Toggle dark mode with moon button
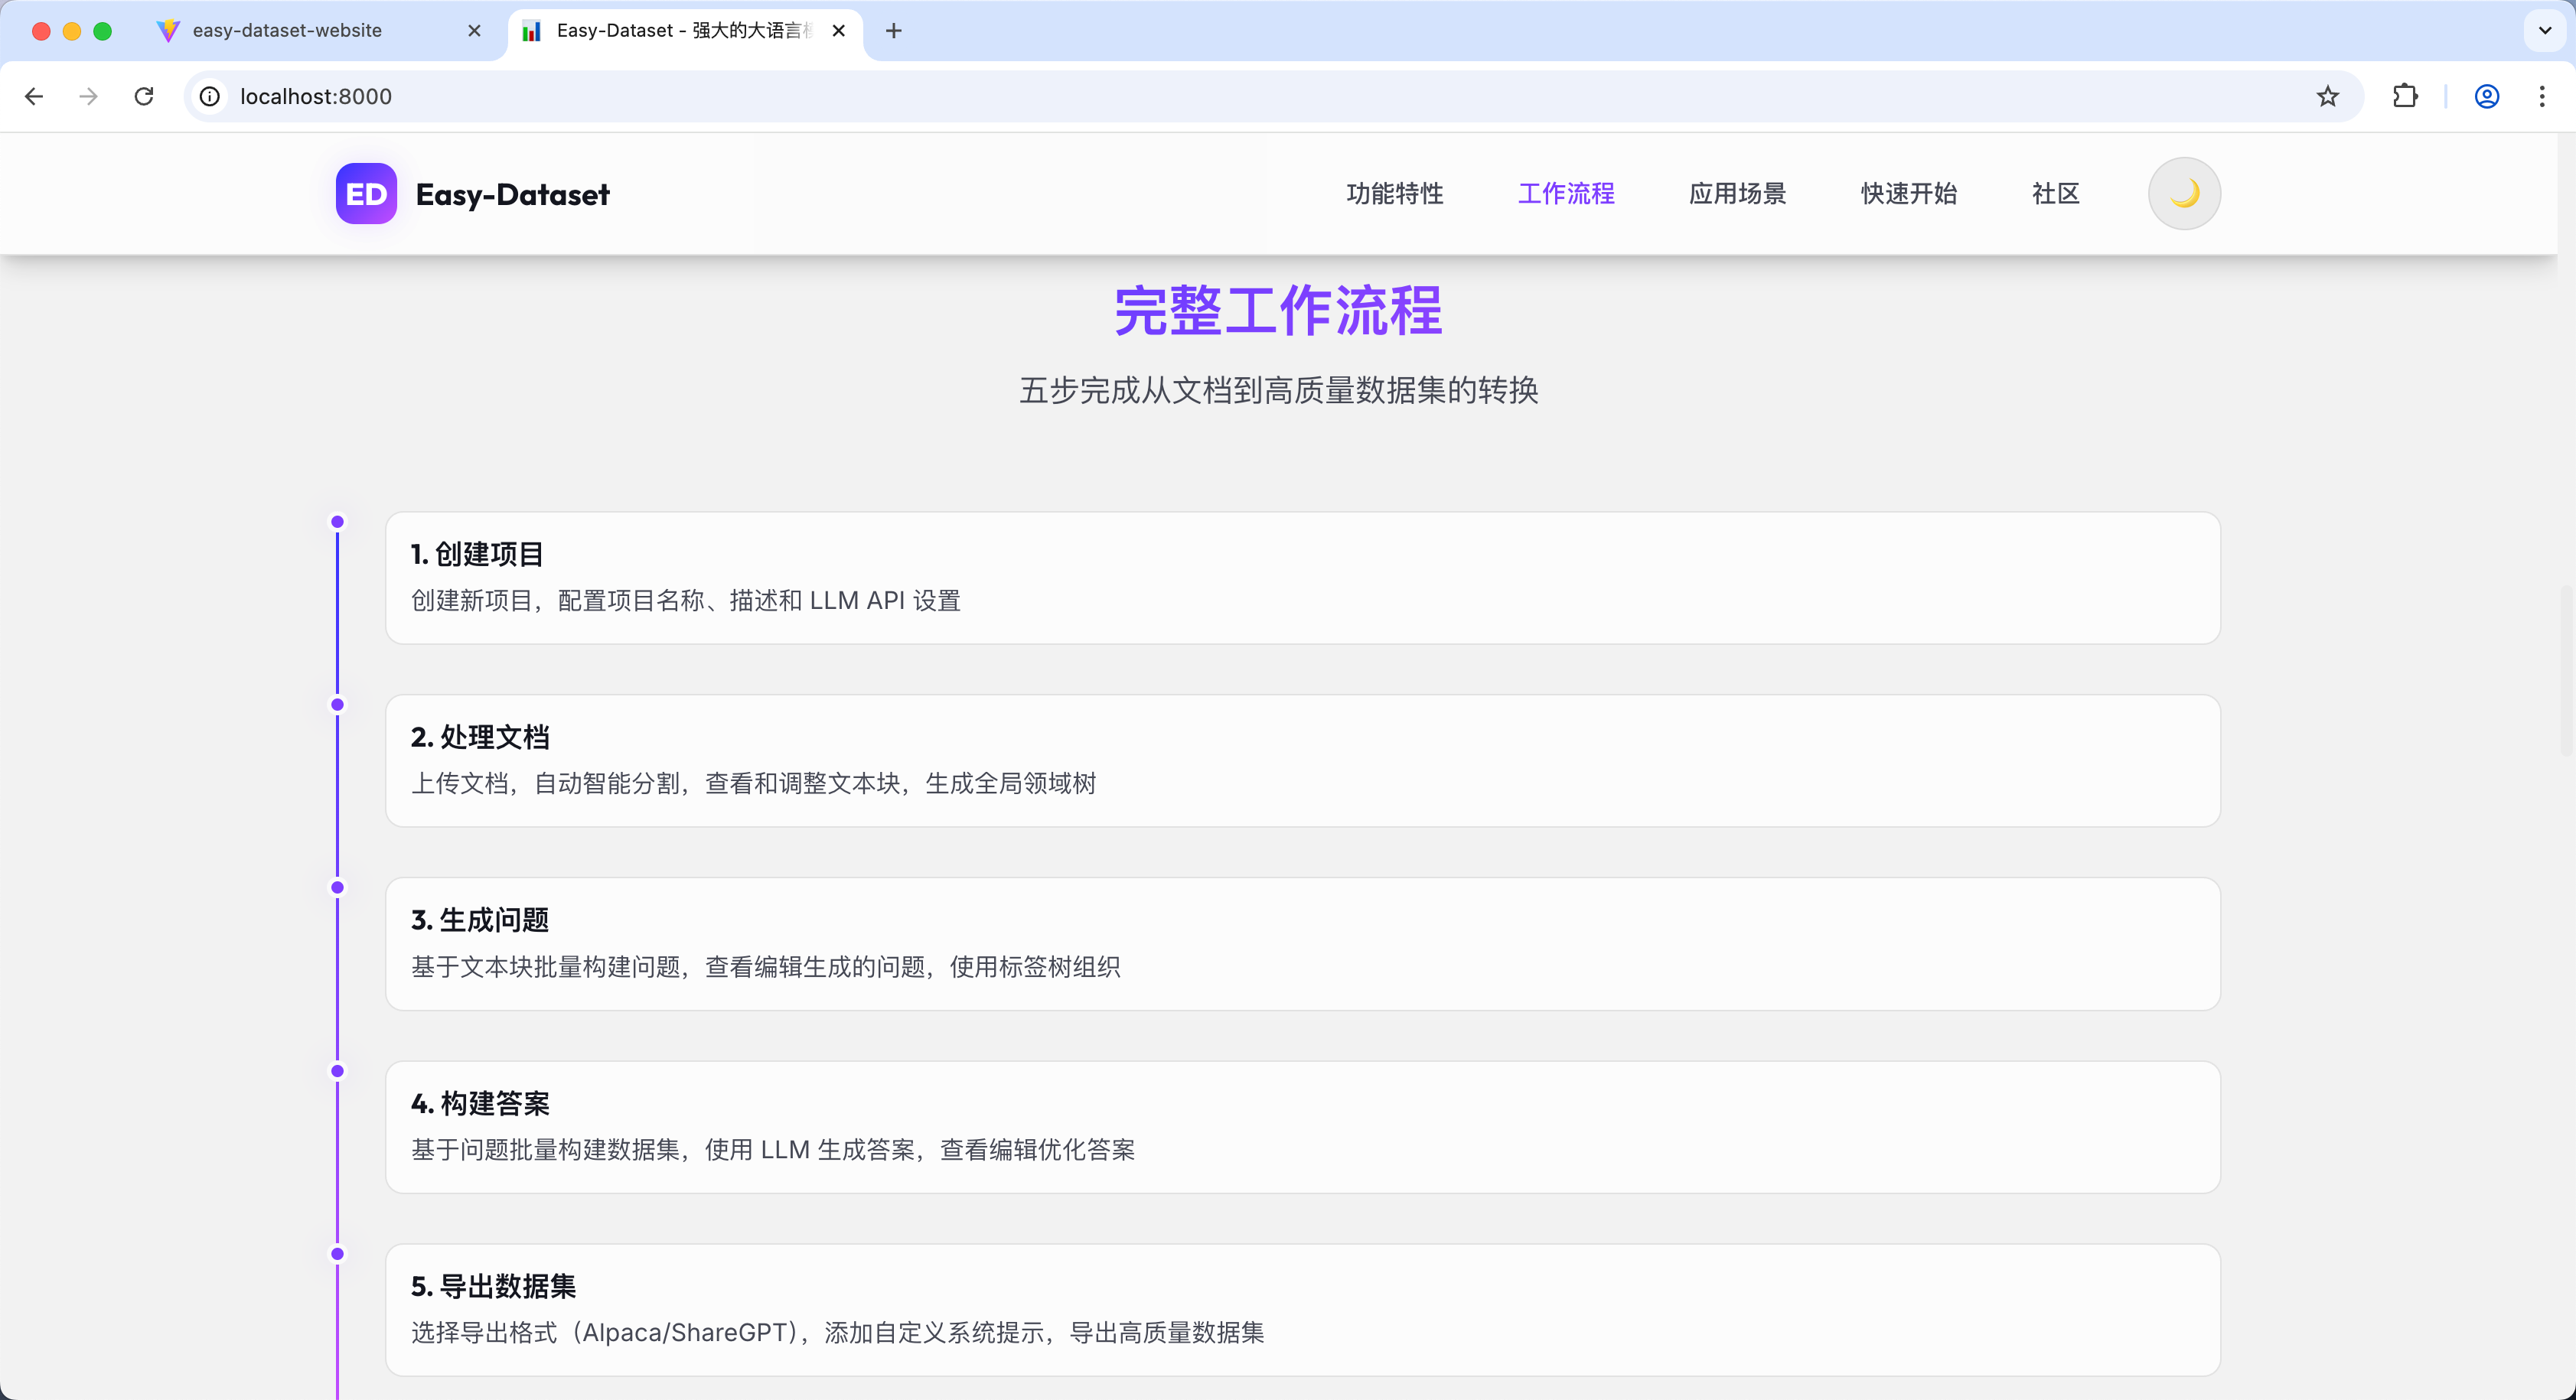Viewport: 2576px width, 1400px height. pyautogui.click(x=2184, y=193)
